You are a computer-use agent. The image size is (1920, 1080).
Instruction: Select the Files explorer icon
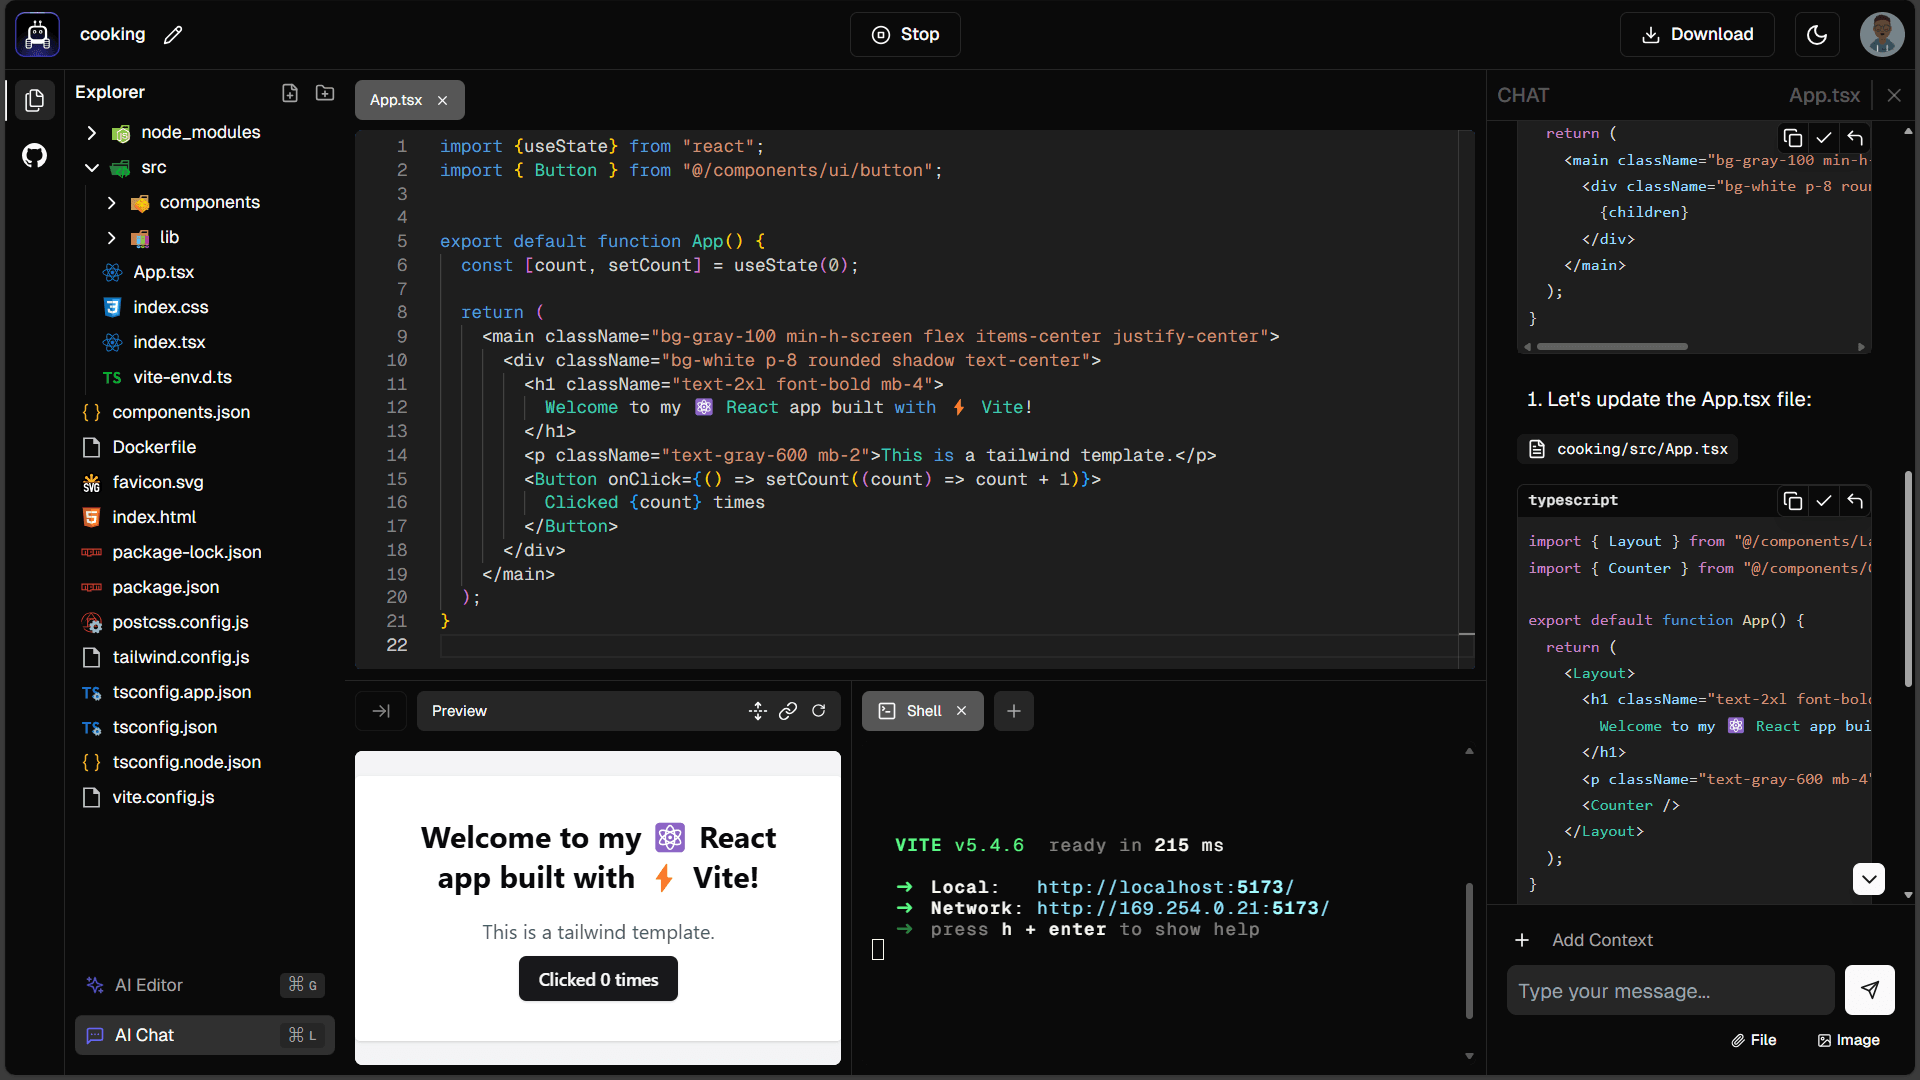pos(35,100)
